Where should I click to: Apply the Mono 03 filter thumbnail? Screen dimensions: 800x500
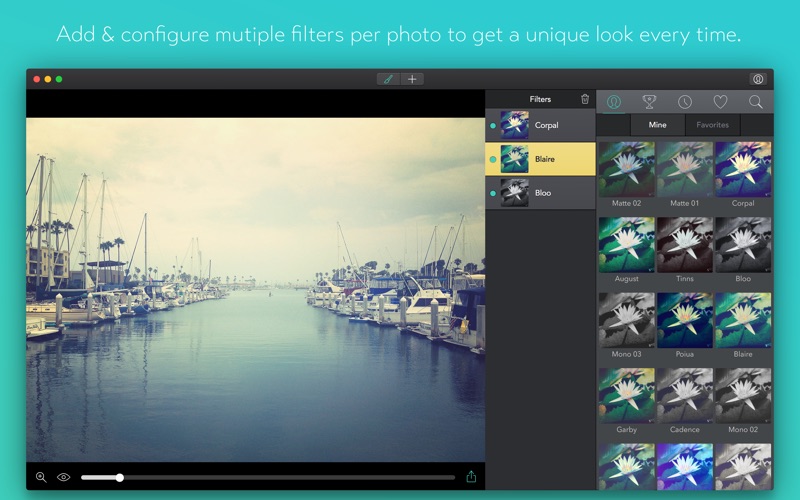(626, 321)
